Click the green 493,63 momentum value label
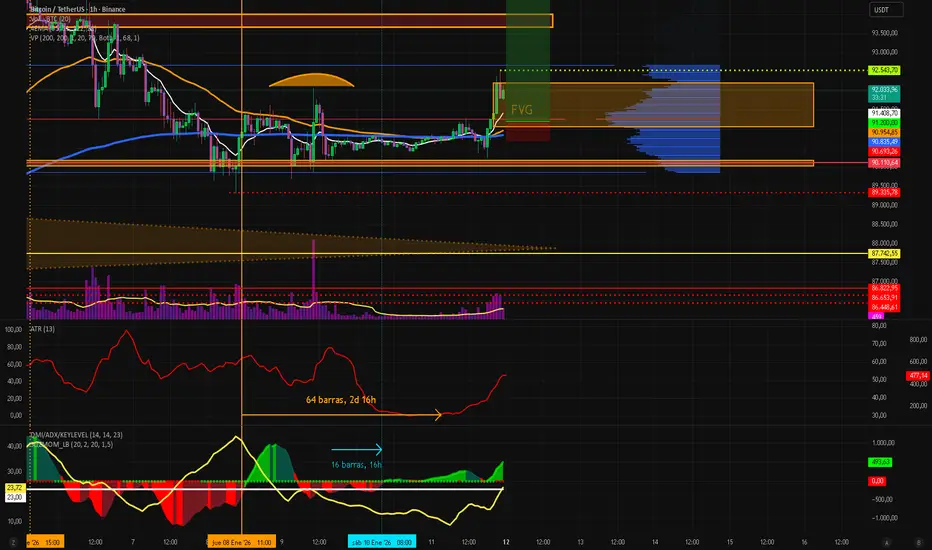The width and height of the screenshot is (932, 550). pos(880,462)
